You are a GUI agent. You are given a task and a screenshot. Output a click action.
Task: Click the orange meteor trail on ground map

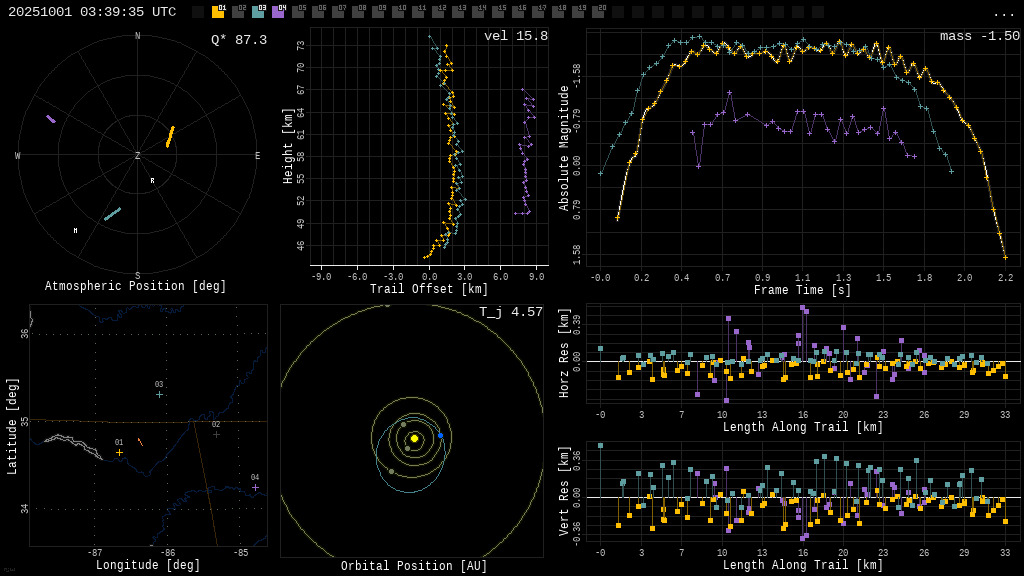point(140,441)
